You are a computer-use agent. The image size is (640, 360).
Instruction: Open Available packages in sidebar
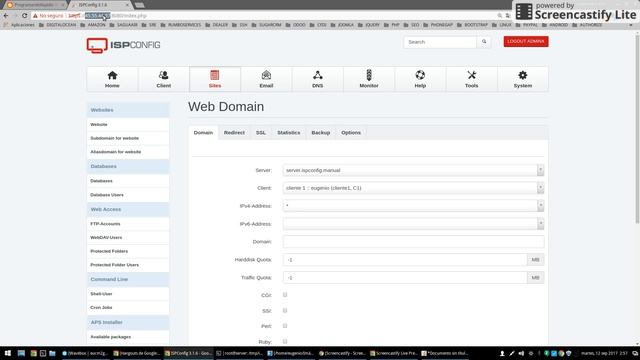click(x=128, y=337)
